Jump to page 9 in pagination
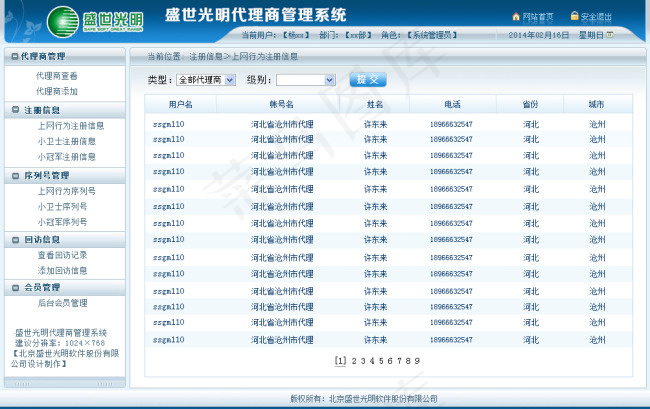The height and width of the screenshot is (409, 650). click(x=416, y=361)
